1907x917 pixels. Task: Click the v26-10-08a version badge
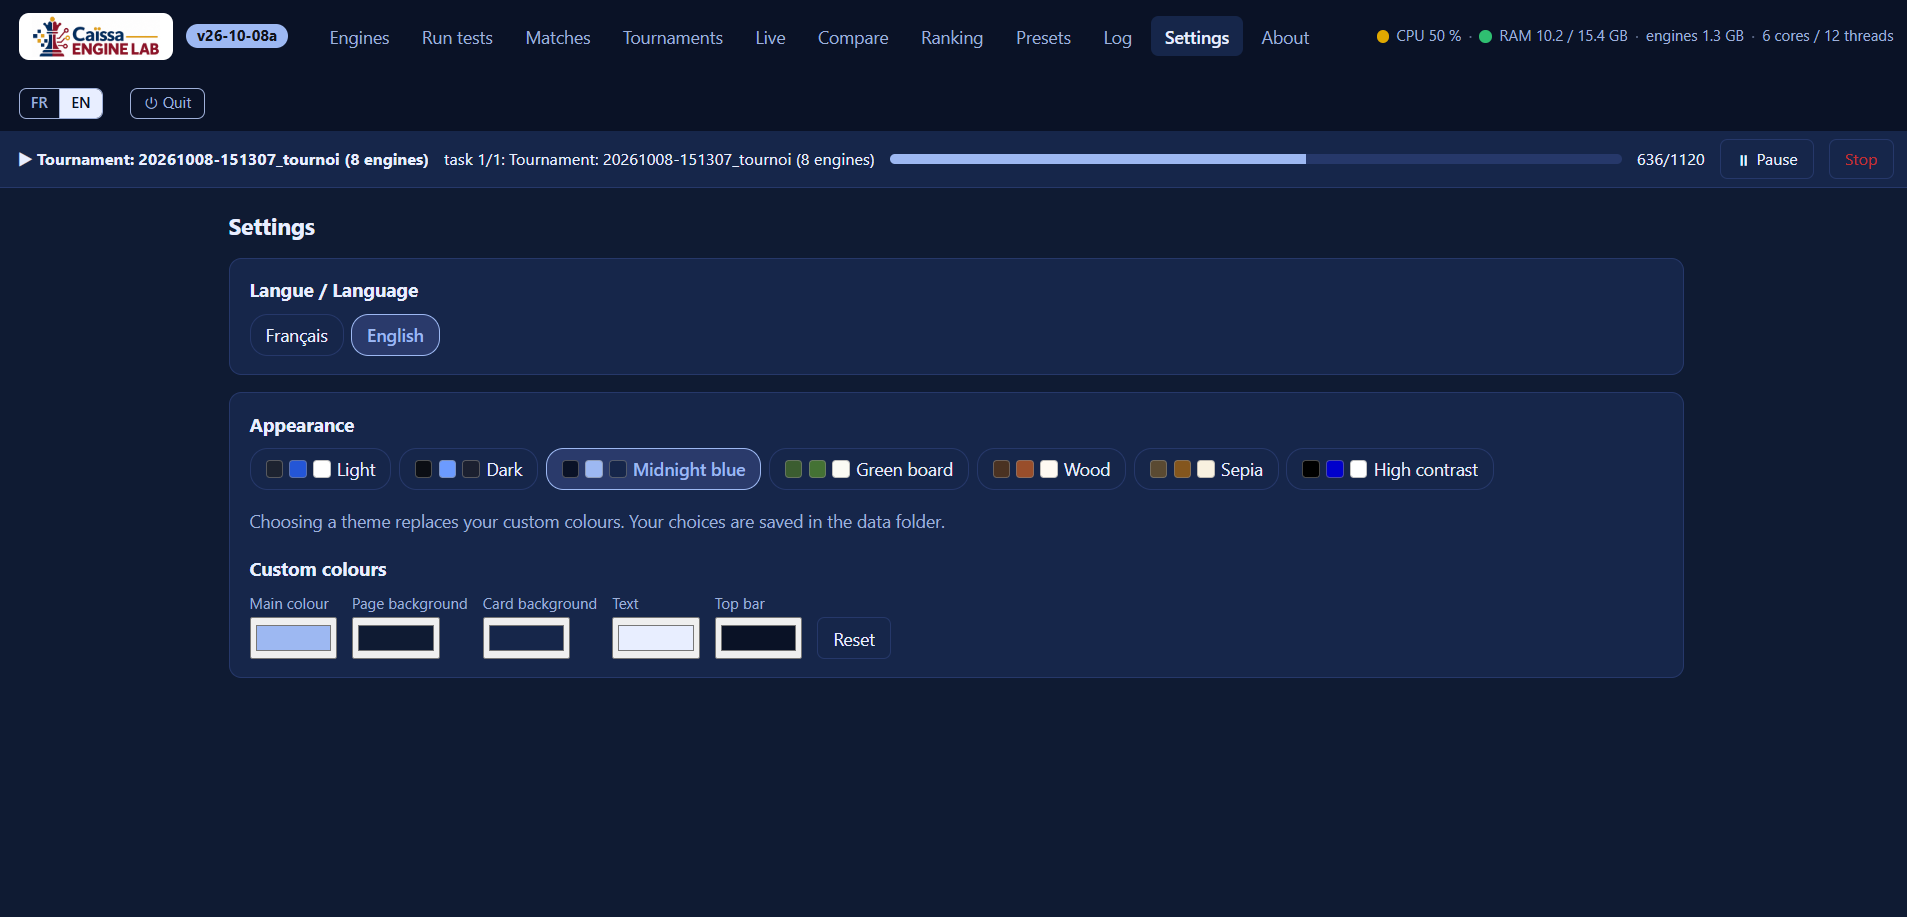[x=237, y=36]
